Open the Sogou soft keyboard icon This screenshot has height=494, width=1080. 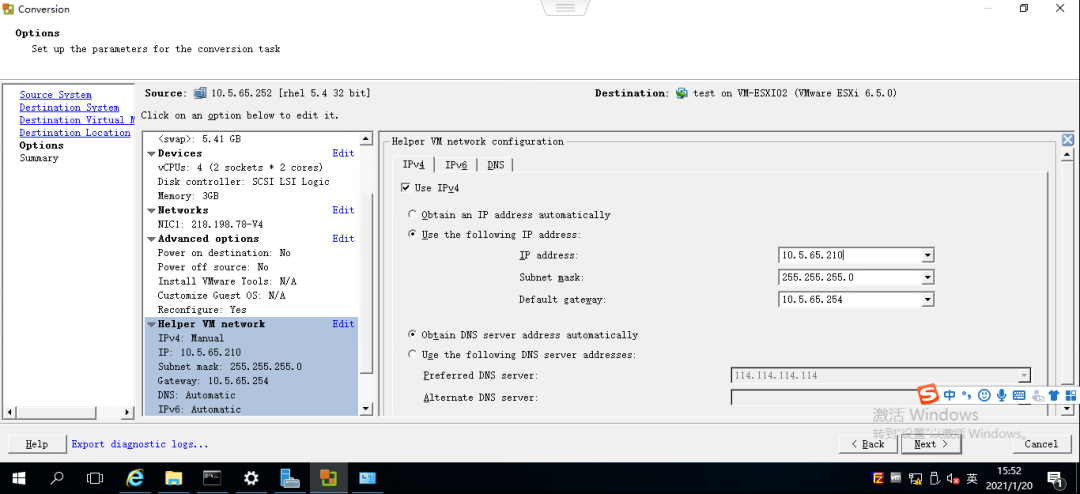pyautogui.click(x=1019, y=395)
